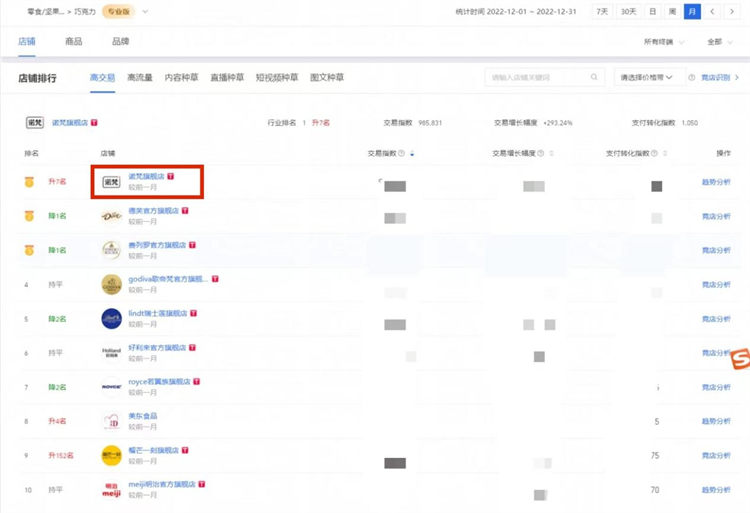Viewport: 750px width, 513px height.
Task: Select the 30天 period option
Action: tap(628, 12)
